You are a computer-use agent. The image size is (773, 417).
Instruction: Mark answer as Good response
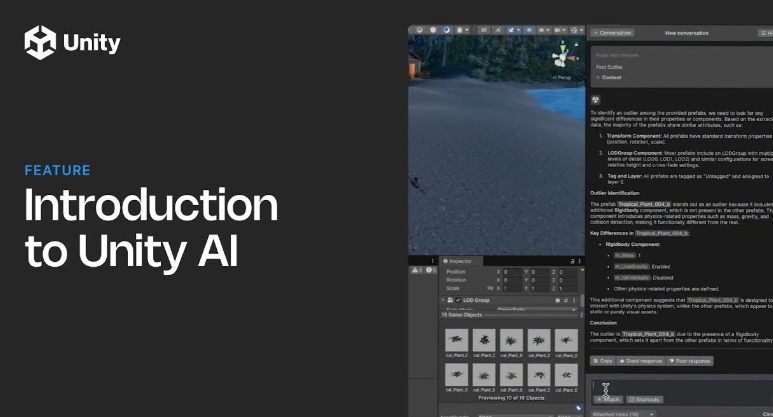pyautogui.click(x=645, y=361)
